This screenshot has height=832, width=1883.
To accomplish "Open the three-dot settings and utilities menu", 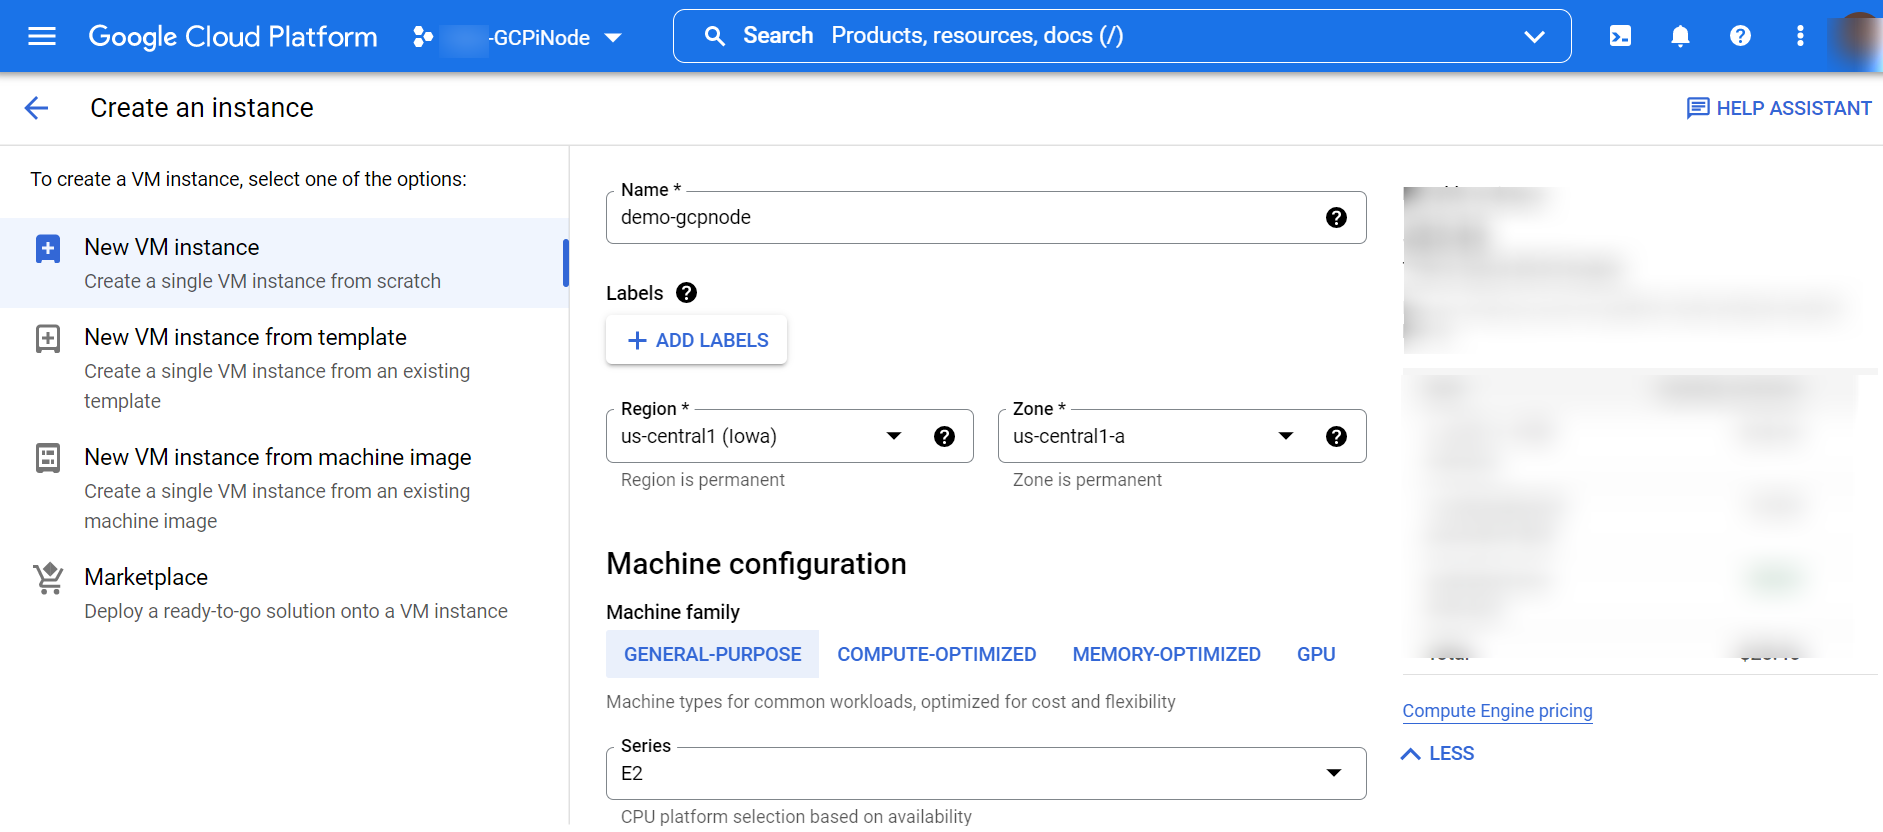I will (x=1800, y=36).
